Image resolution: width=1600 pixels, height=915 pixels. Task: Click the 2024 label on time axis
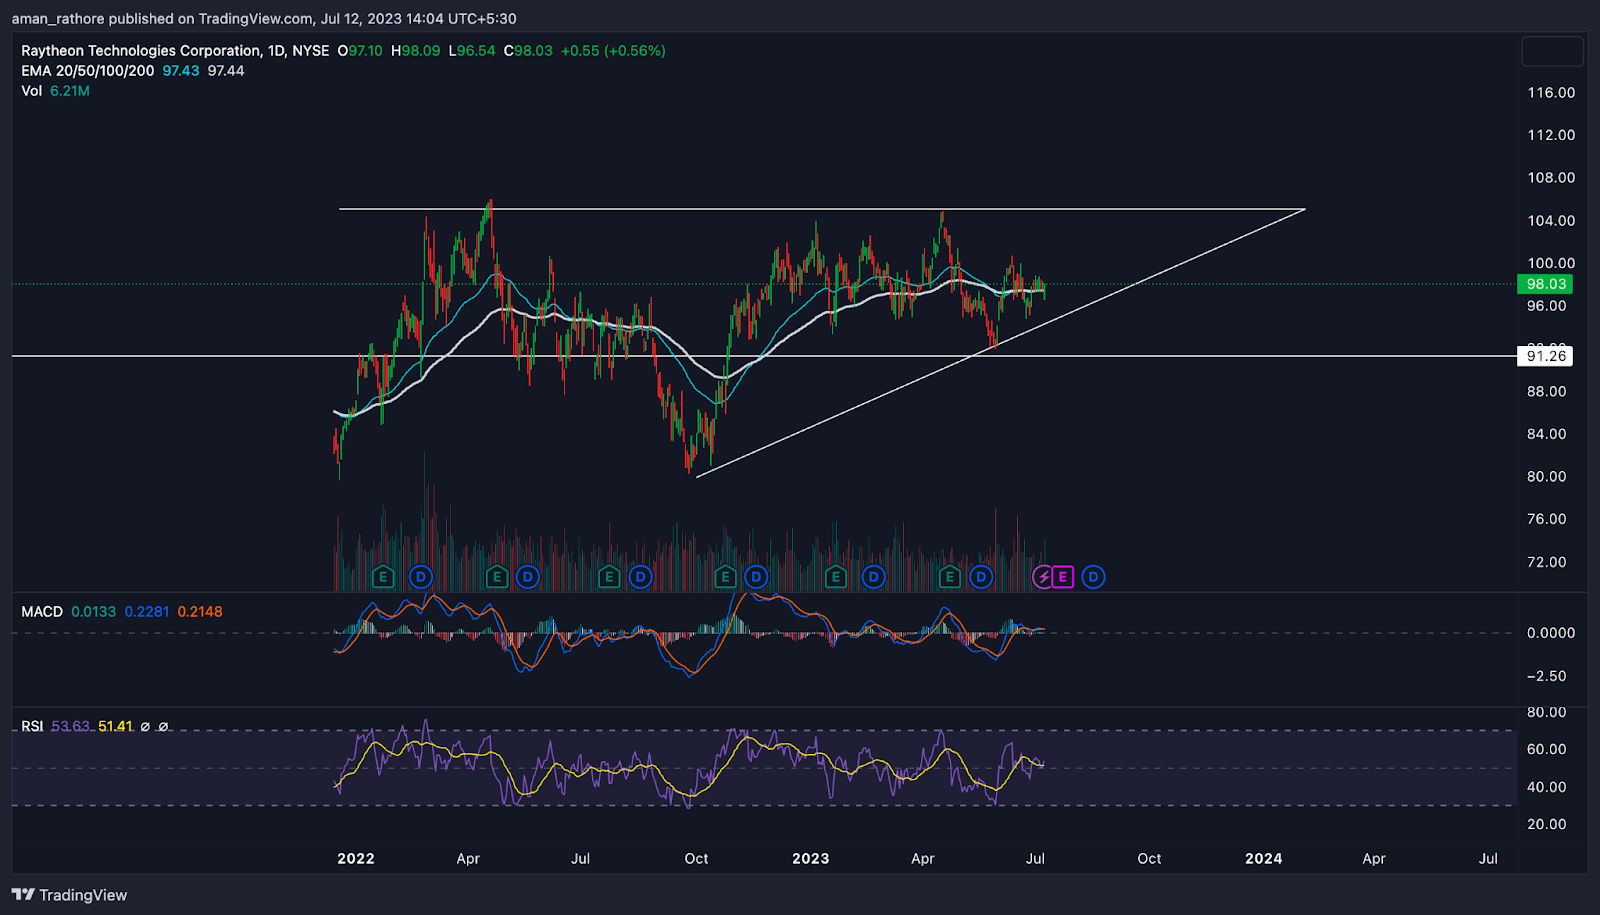(x=1264, y=858)
